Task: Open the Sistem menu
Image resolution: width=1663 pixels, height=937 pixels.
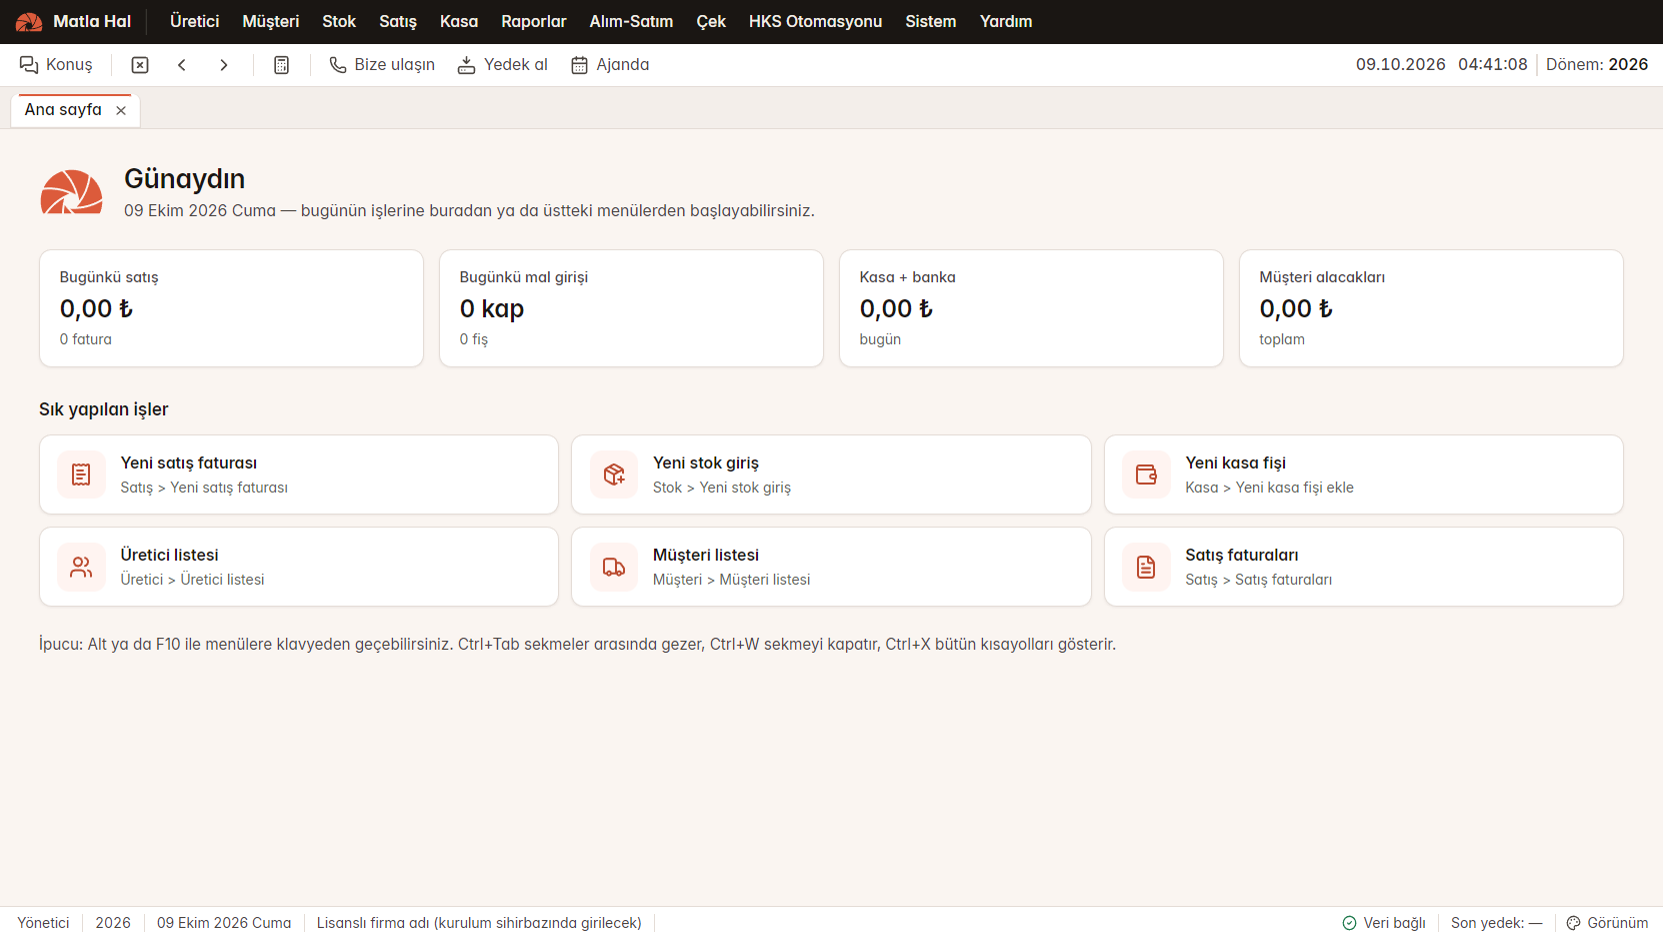Action: (931, 21)
